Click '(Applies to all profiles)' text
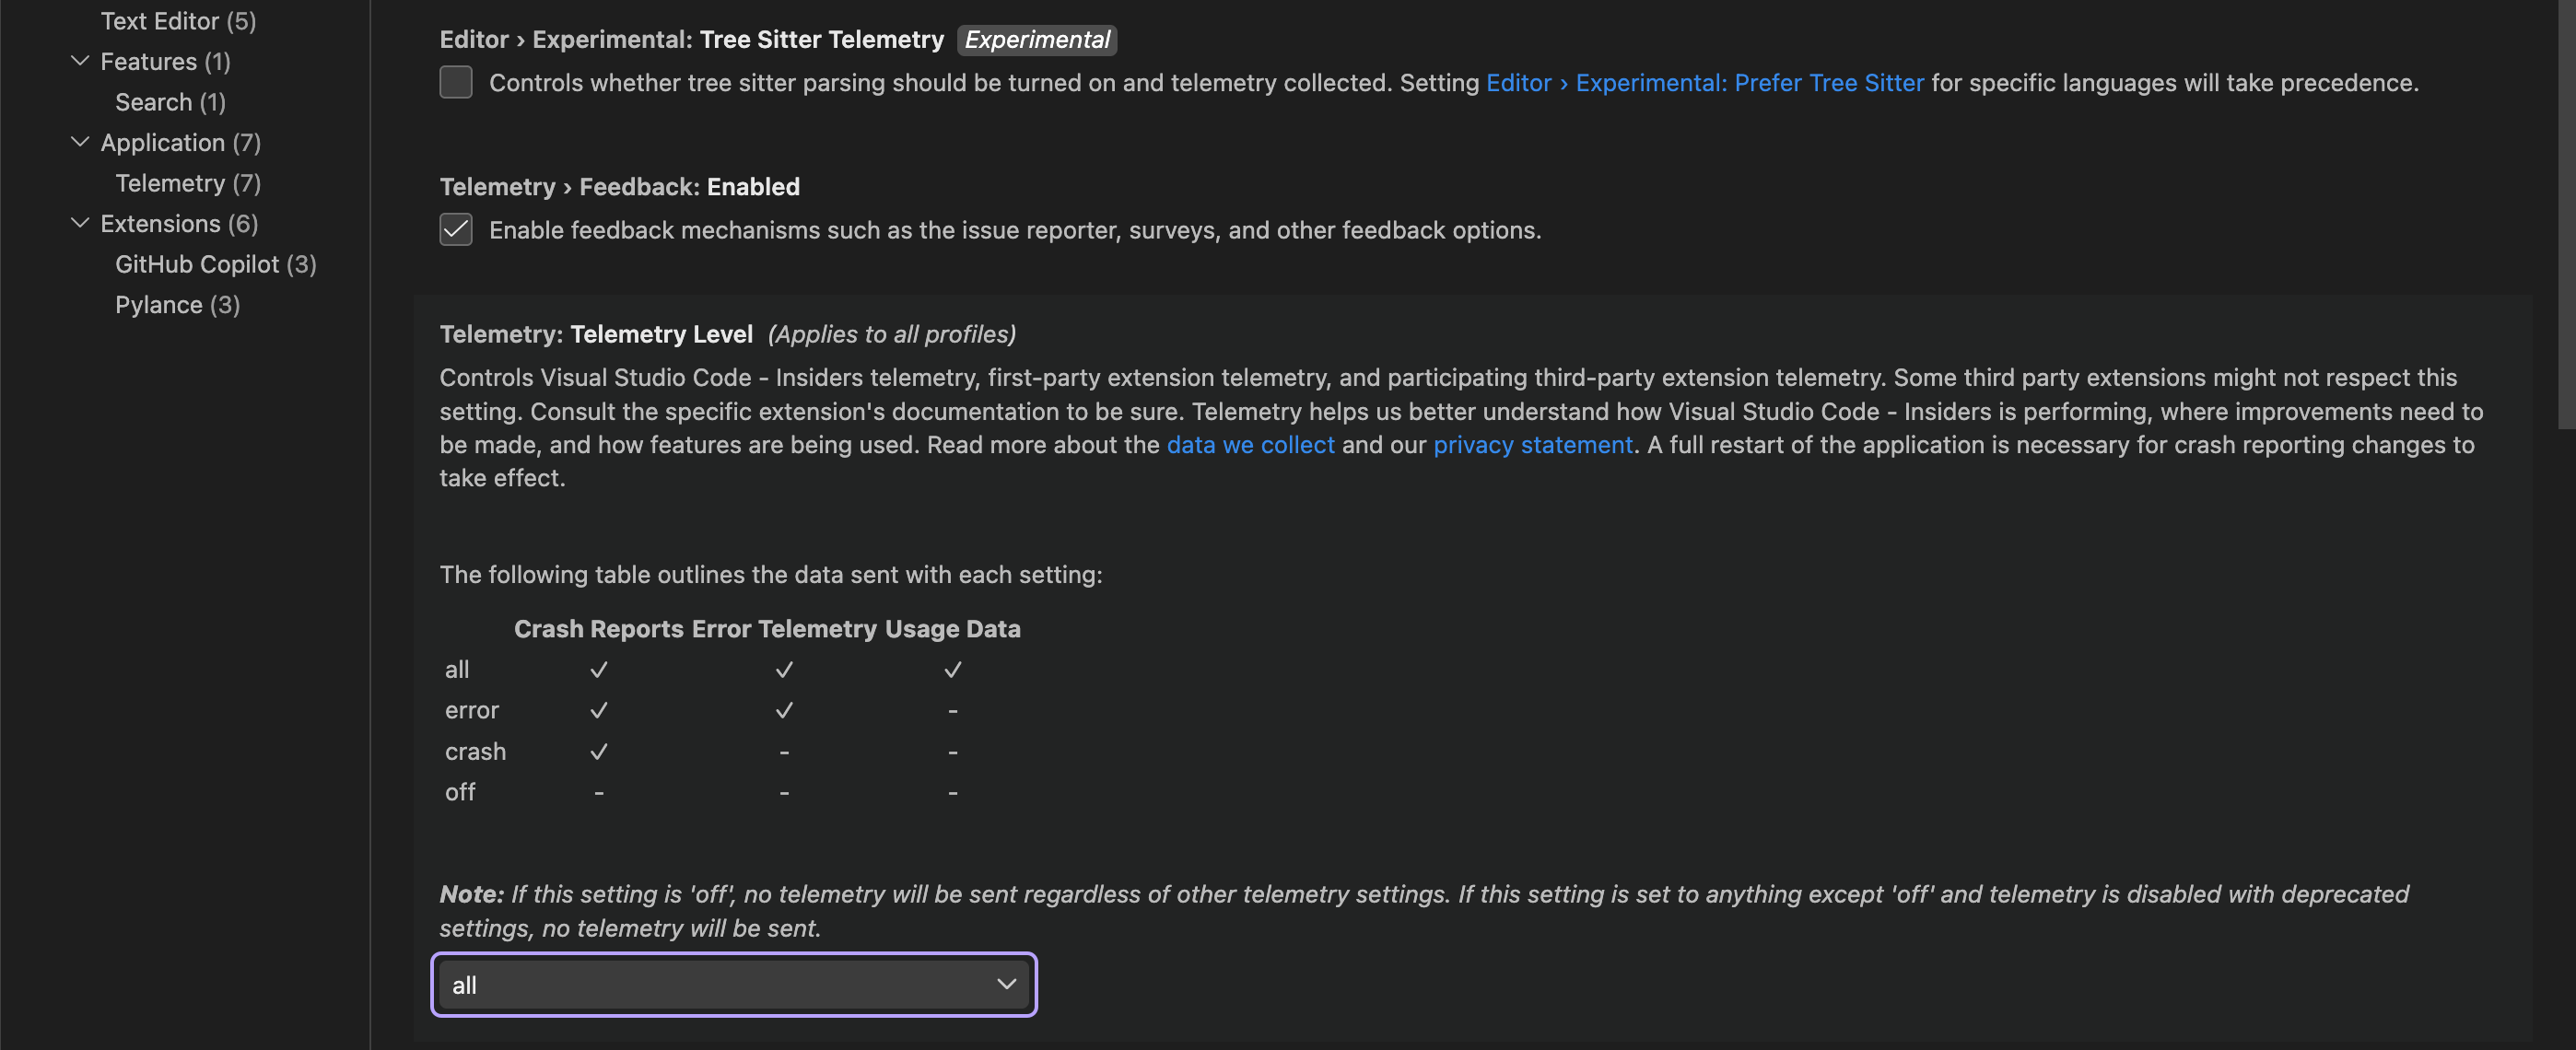 pyautogui.click(x=892, y=333)
